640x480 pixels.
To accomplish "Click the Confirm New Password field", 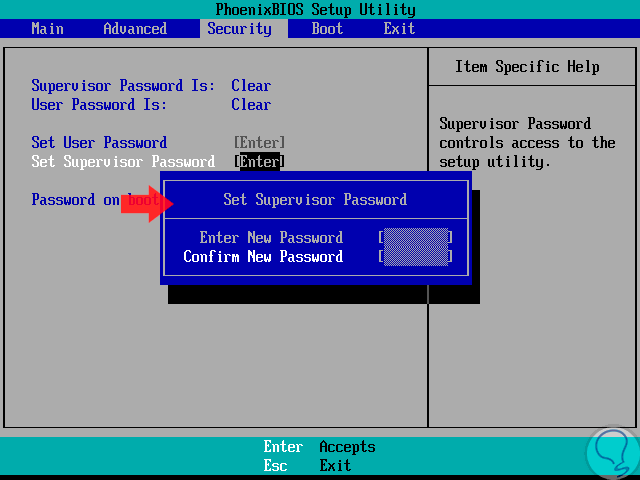I will pyautogui.click(x=416, y=256).
